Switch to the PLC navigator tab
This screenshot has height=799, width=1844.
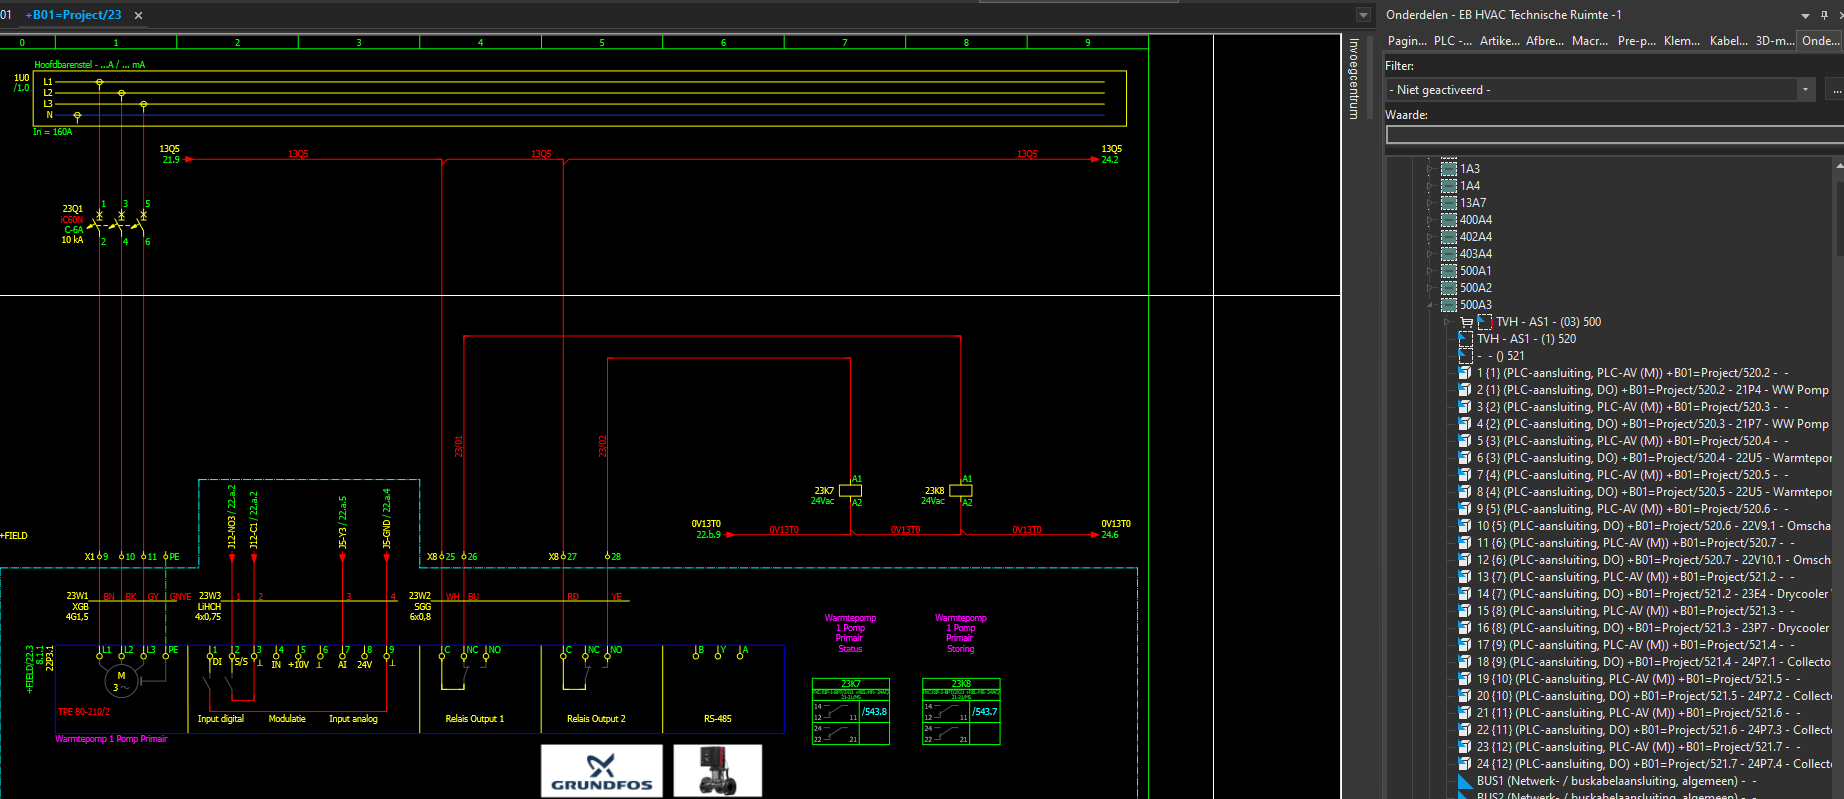click(x=1452, y=41)
